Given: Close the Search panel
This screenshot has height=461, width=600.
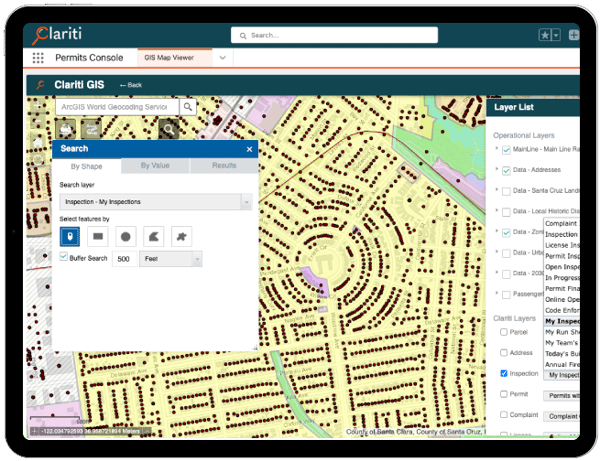Looking at the screenshot, I should pyautogui.click(x=249, y=149).
